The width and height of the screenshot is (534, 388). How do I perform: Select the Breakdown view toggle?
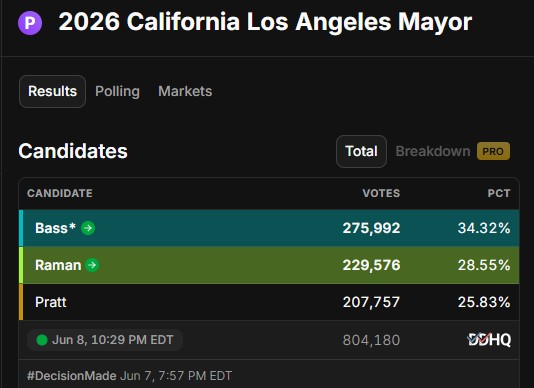pos(433,151)
